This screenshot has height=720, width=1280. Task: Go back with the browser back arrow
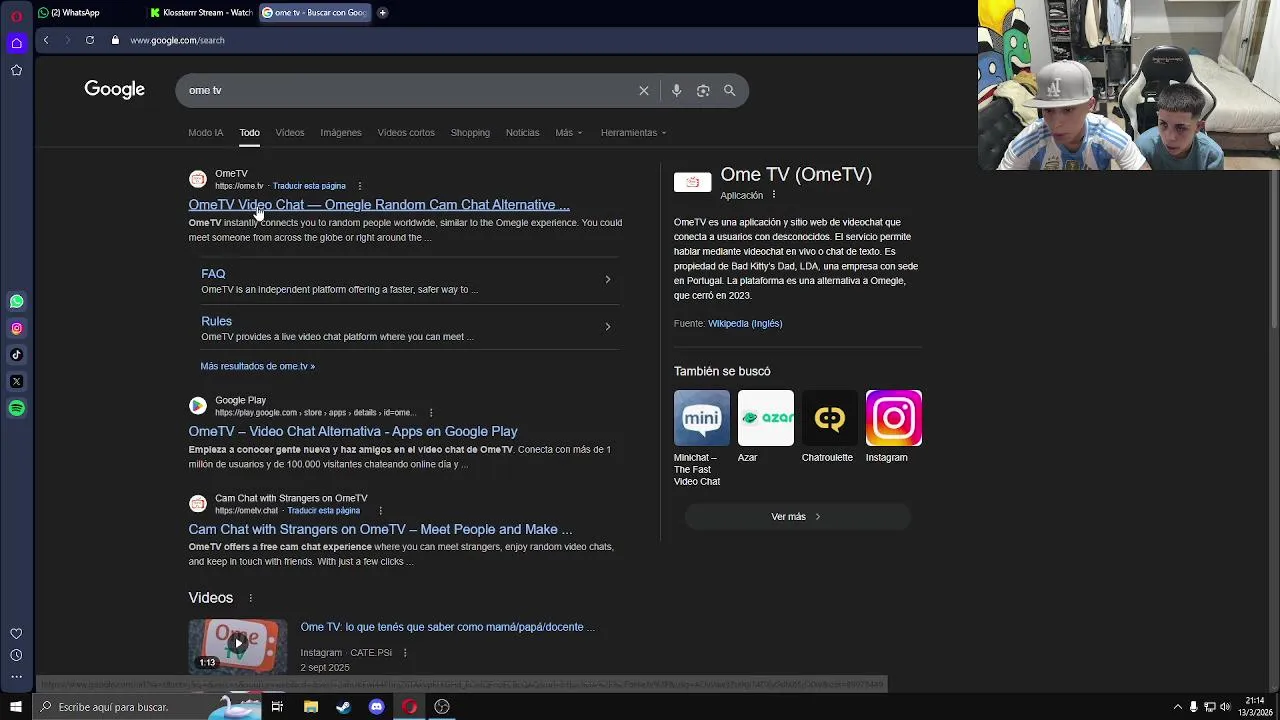point(46,40)
